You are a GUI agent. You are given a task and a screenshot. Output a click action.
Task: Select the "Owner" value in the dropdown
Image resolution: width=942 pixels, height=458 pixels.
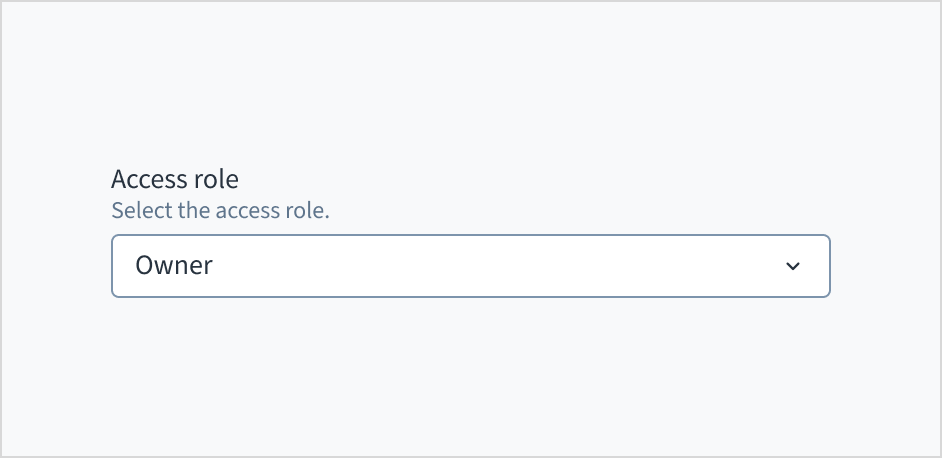point(174,266)
